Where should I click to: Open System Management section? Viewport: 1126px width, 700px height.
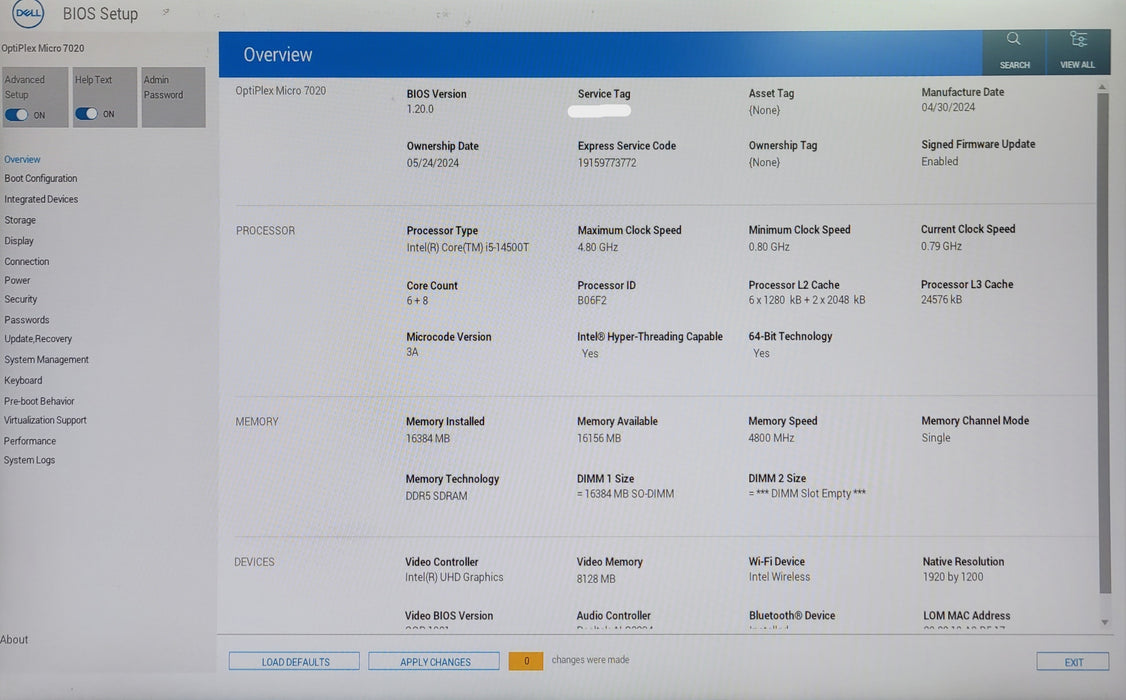(47, 359)
